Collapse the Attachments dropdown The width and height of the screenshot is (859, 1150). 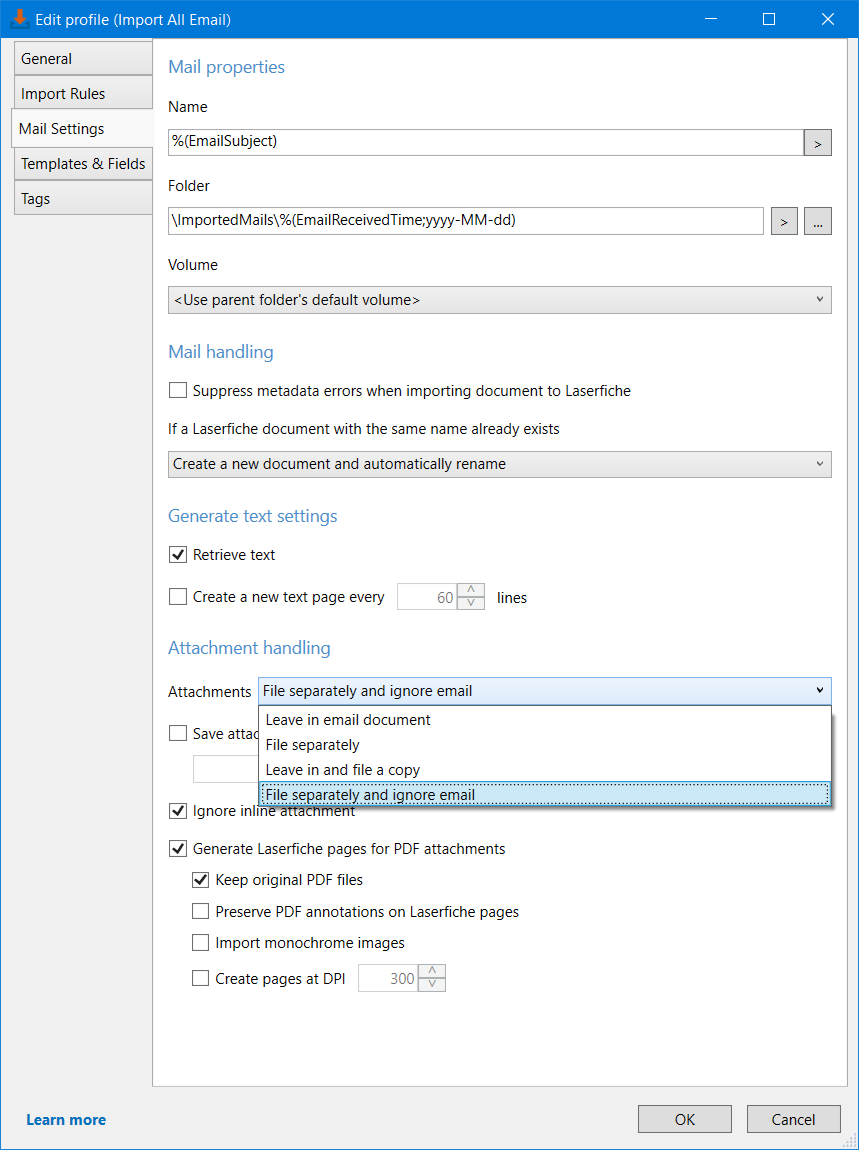[545, 691]
